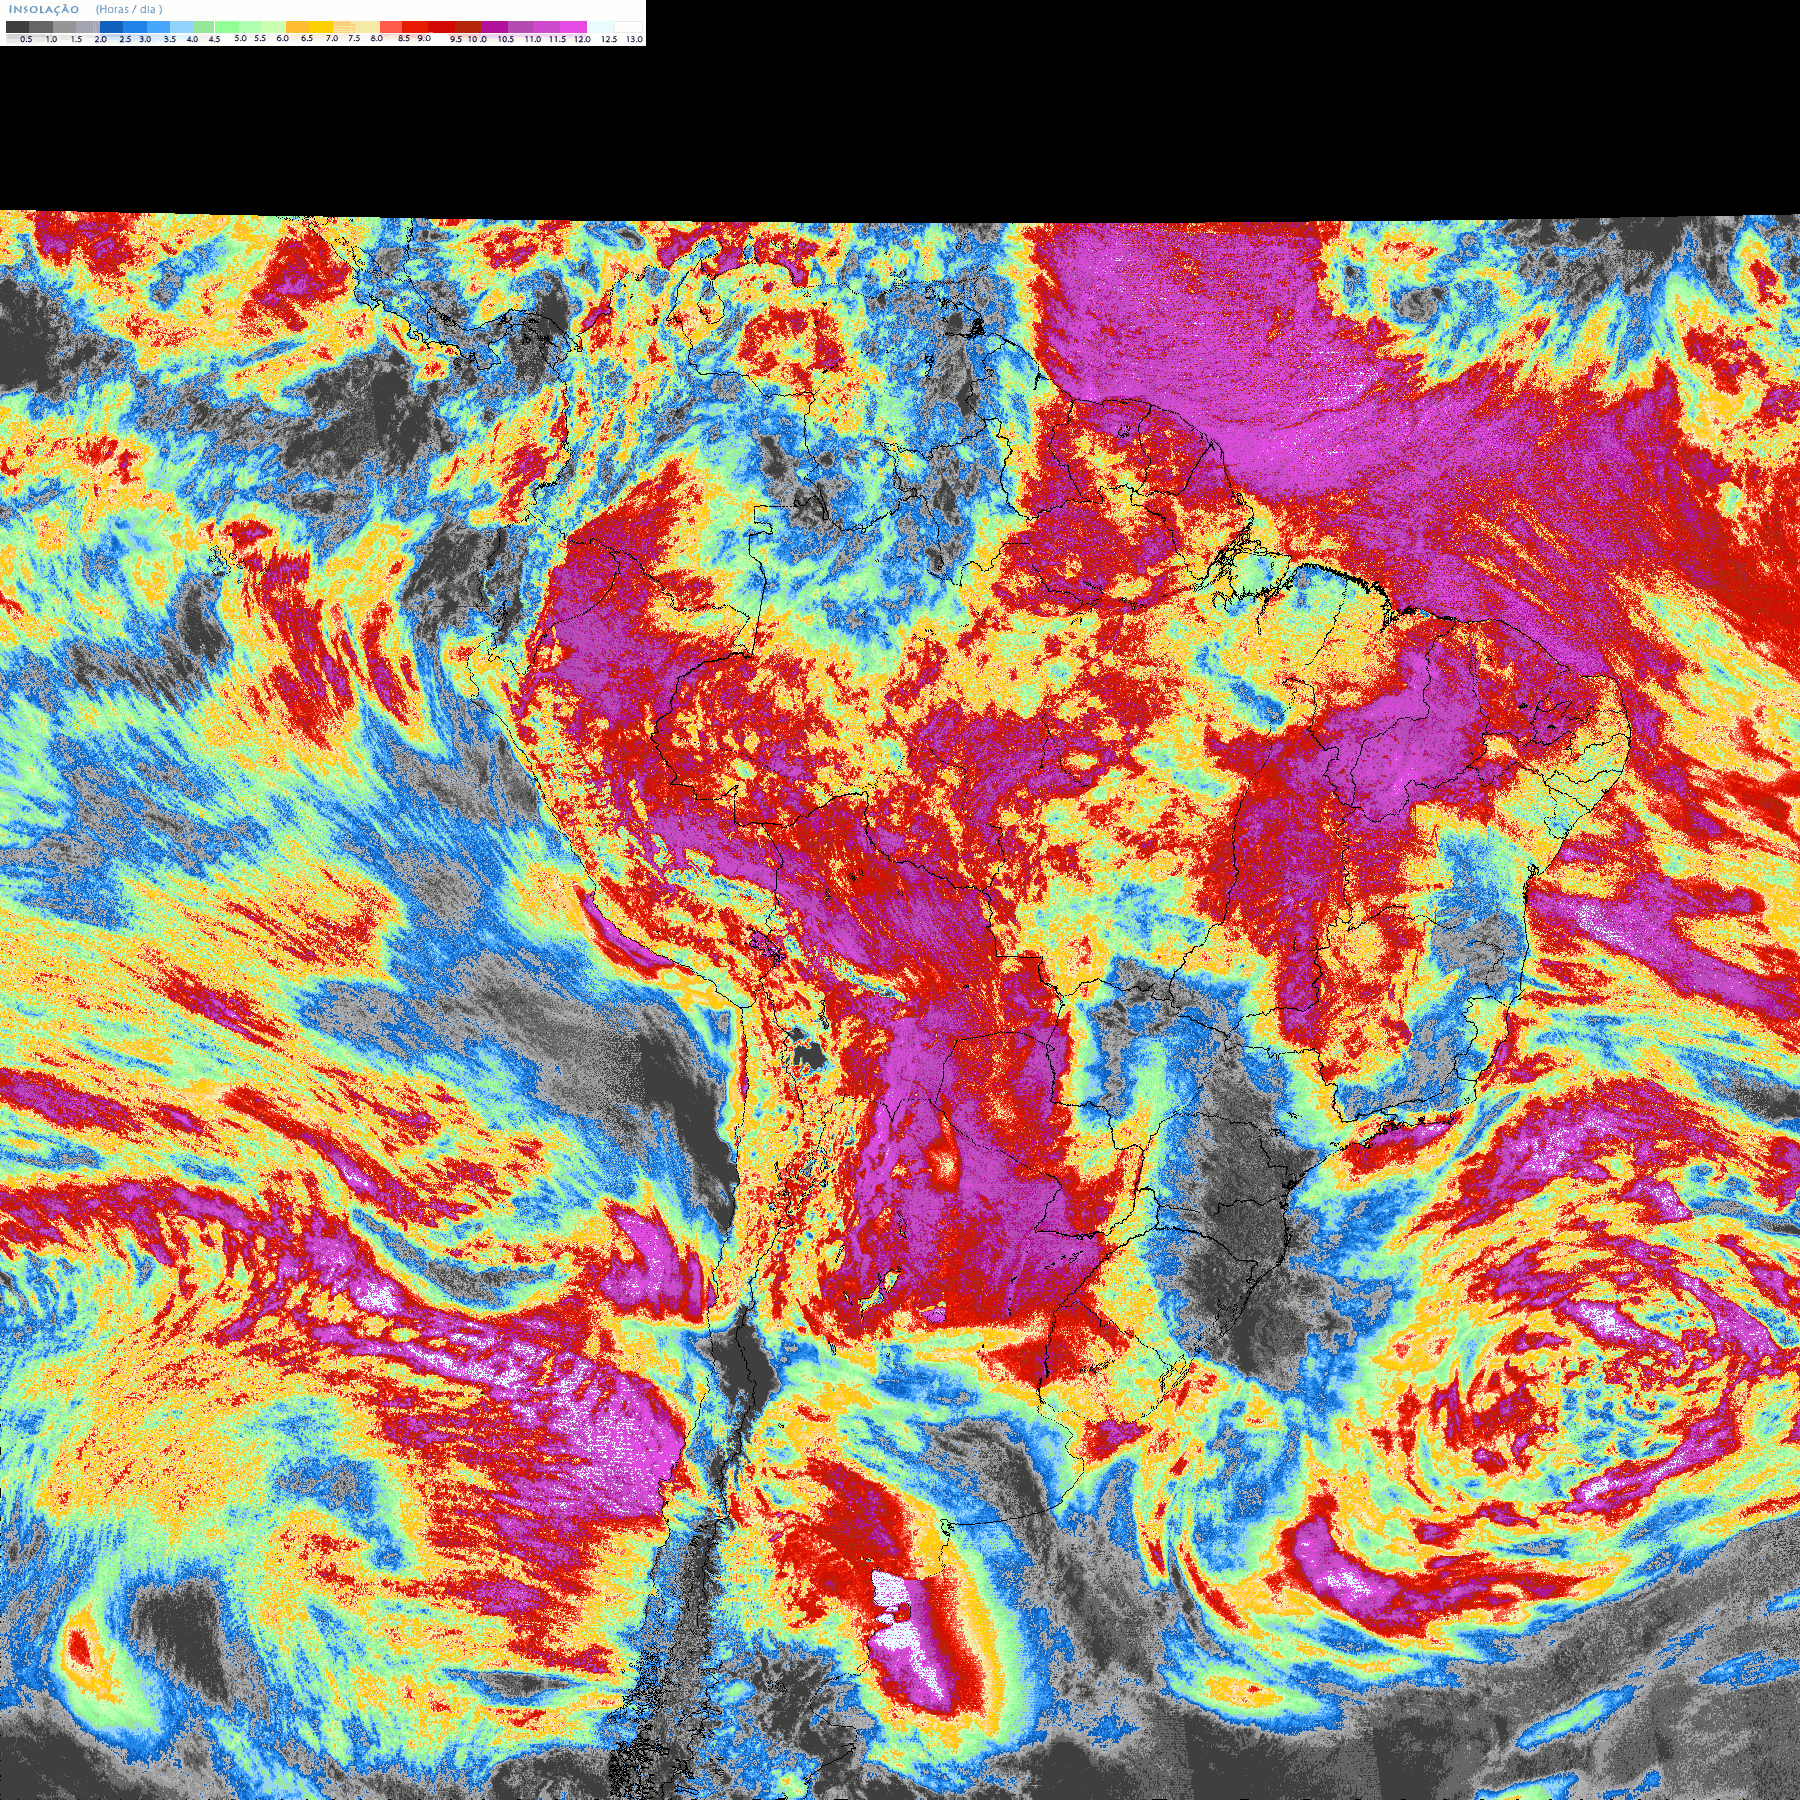Viewport: 1800px width, 1800px height.
Task: Click the 5.0 legend value
Action: coord(240,38)
